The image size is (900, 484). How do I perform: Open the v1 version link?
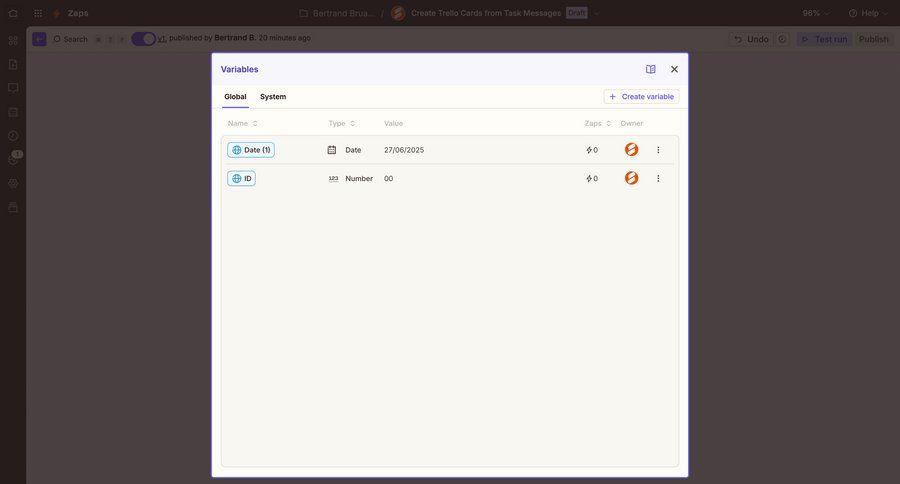coord(162,38)
